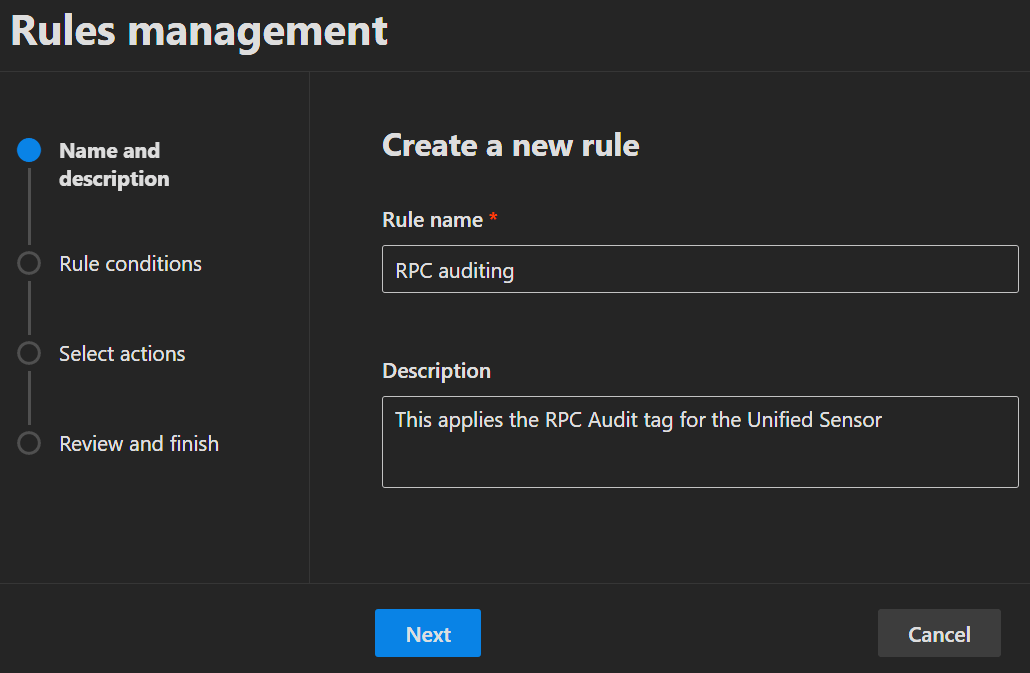Focus the Rule name field containing RPC auditing

(700, 270)
